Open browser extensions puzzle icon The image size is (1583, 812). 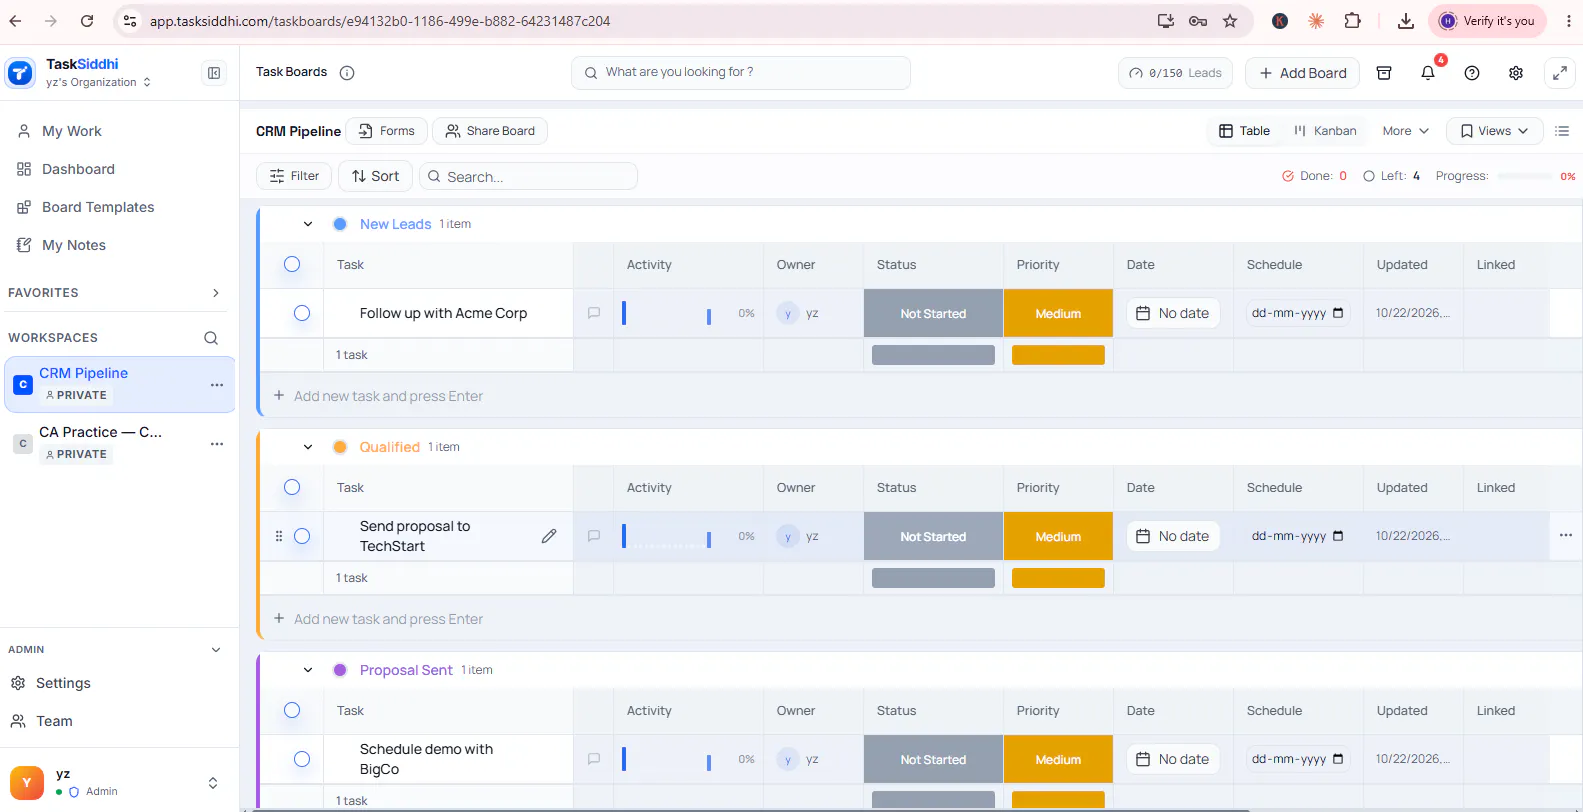(x=1352, y=21)
